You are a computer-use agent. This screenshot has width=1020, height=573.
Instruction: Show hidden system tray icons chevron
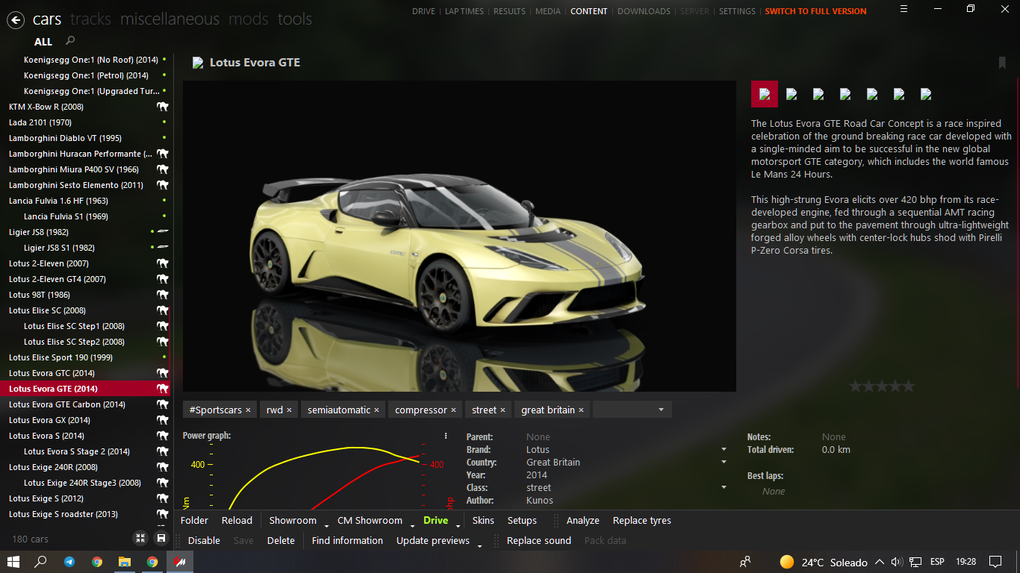(x=879, y=562)
